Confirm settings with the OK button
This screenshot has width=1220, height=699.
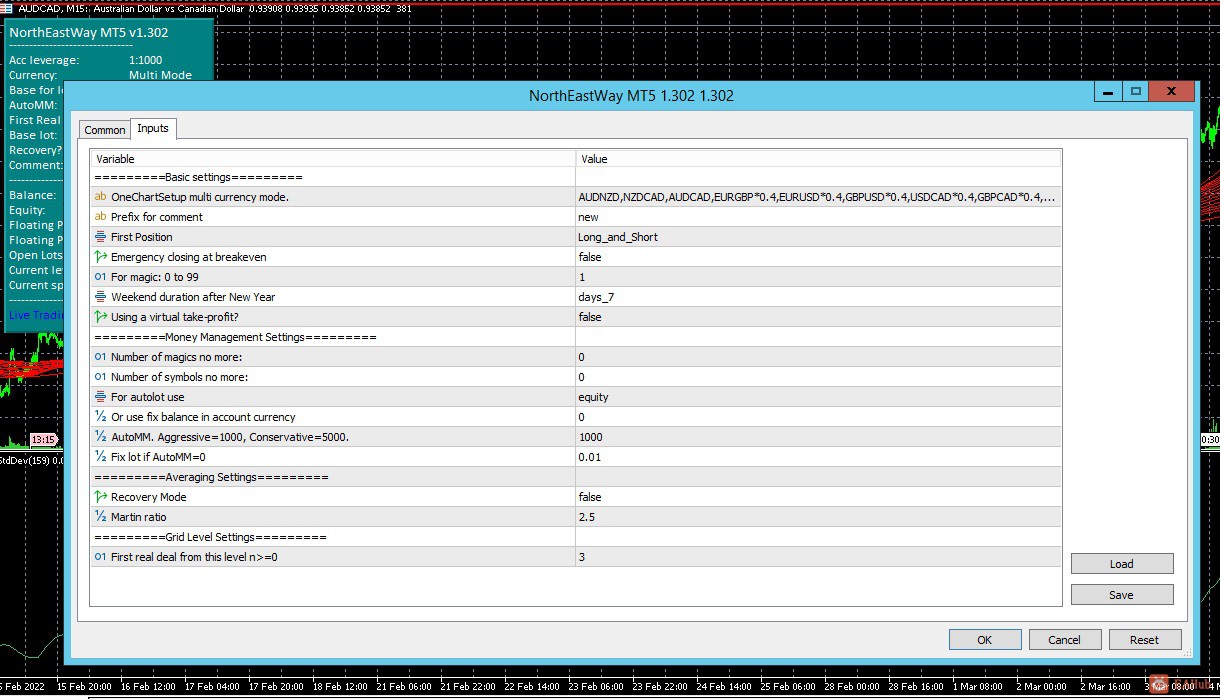click(985, 640)
